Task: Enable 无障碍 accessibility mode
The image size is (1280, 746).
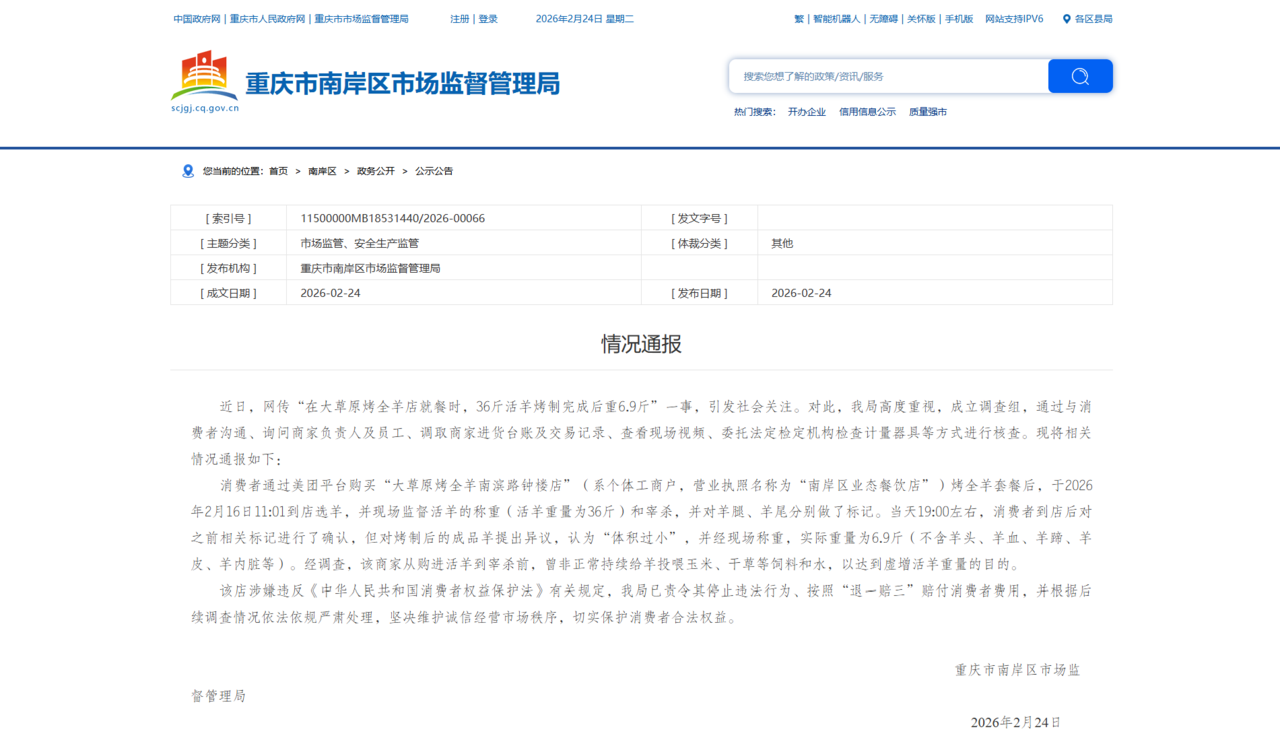Action: pyautogui.click(x=884, y=19)
